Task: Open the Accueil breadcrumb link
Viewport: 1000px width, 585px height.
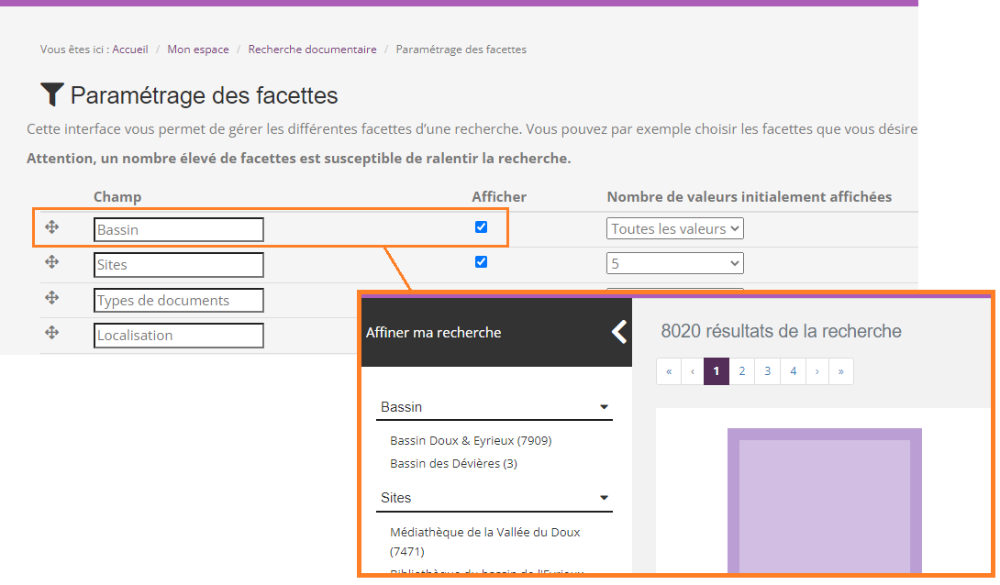Action: 130,49
